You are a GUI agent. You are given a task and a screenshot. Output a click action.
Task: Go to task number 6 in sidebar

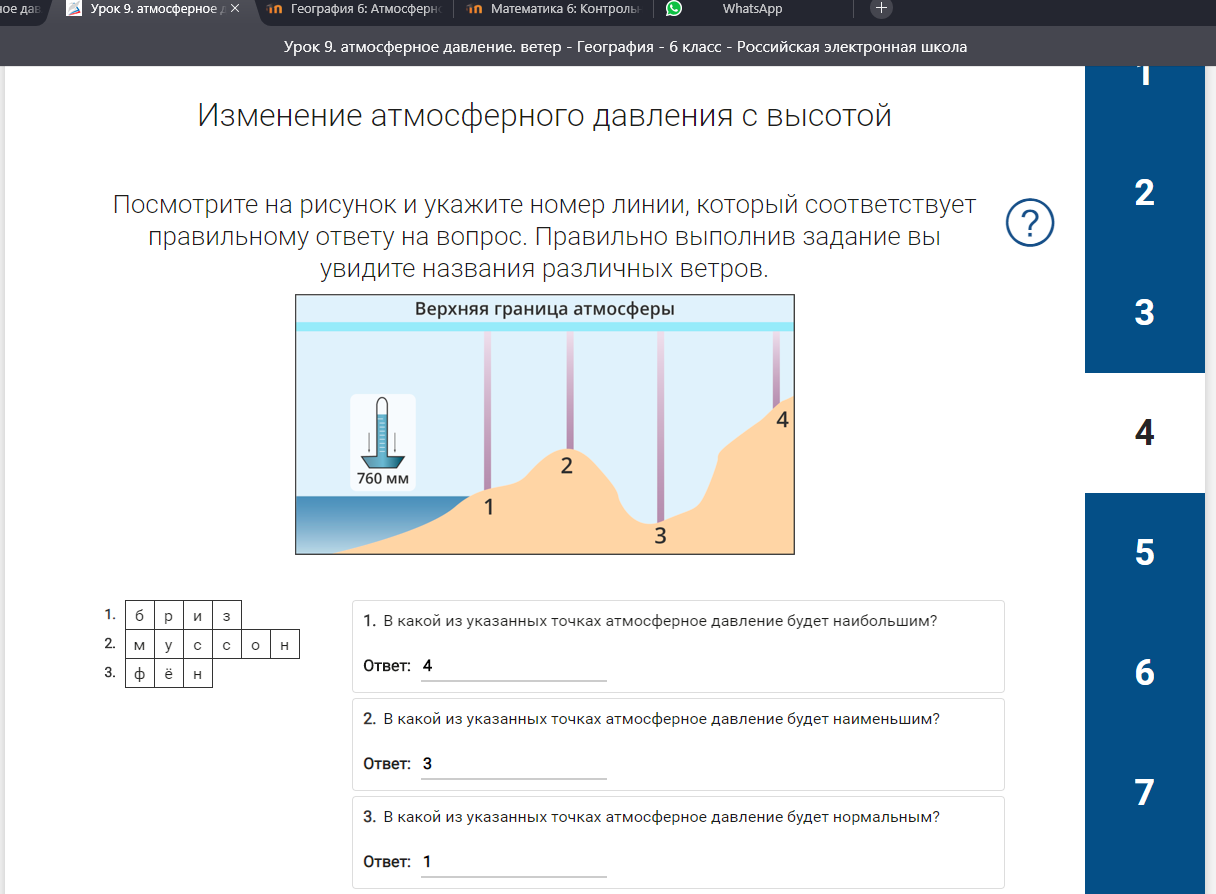pyautogui.click(x=1145, y=672)
